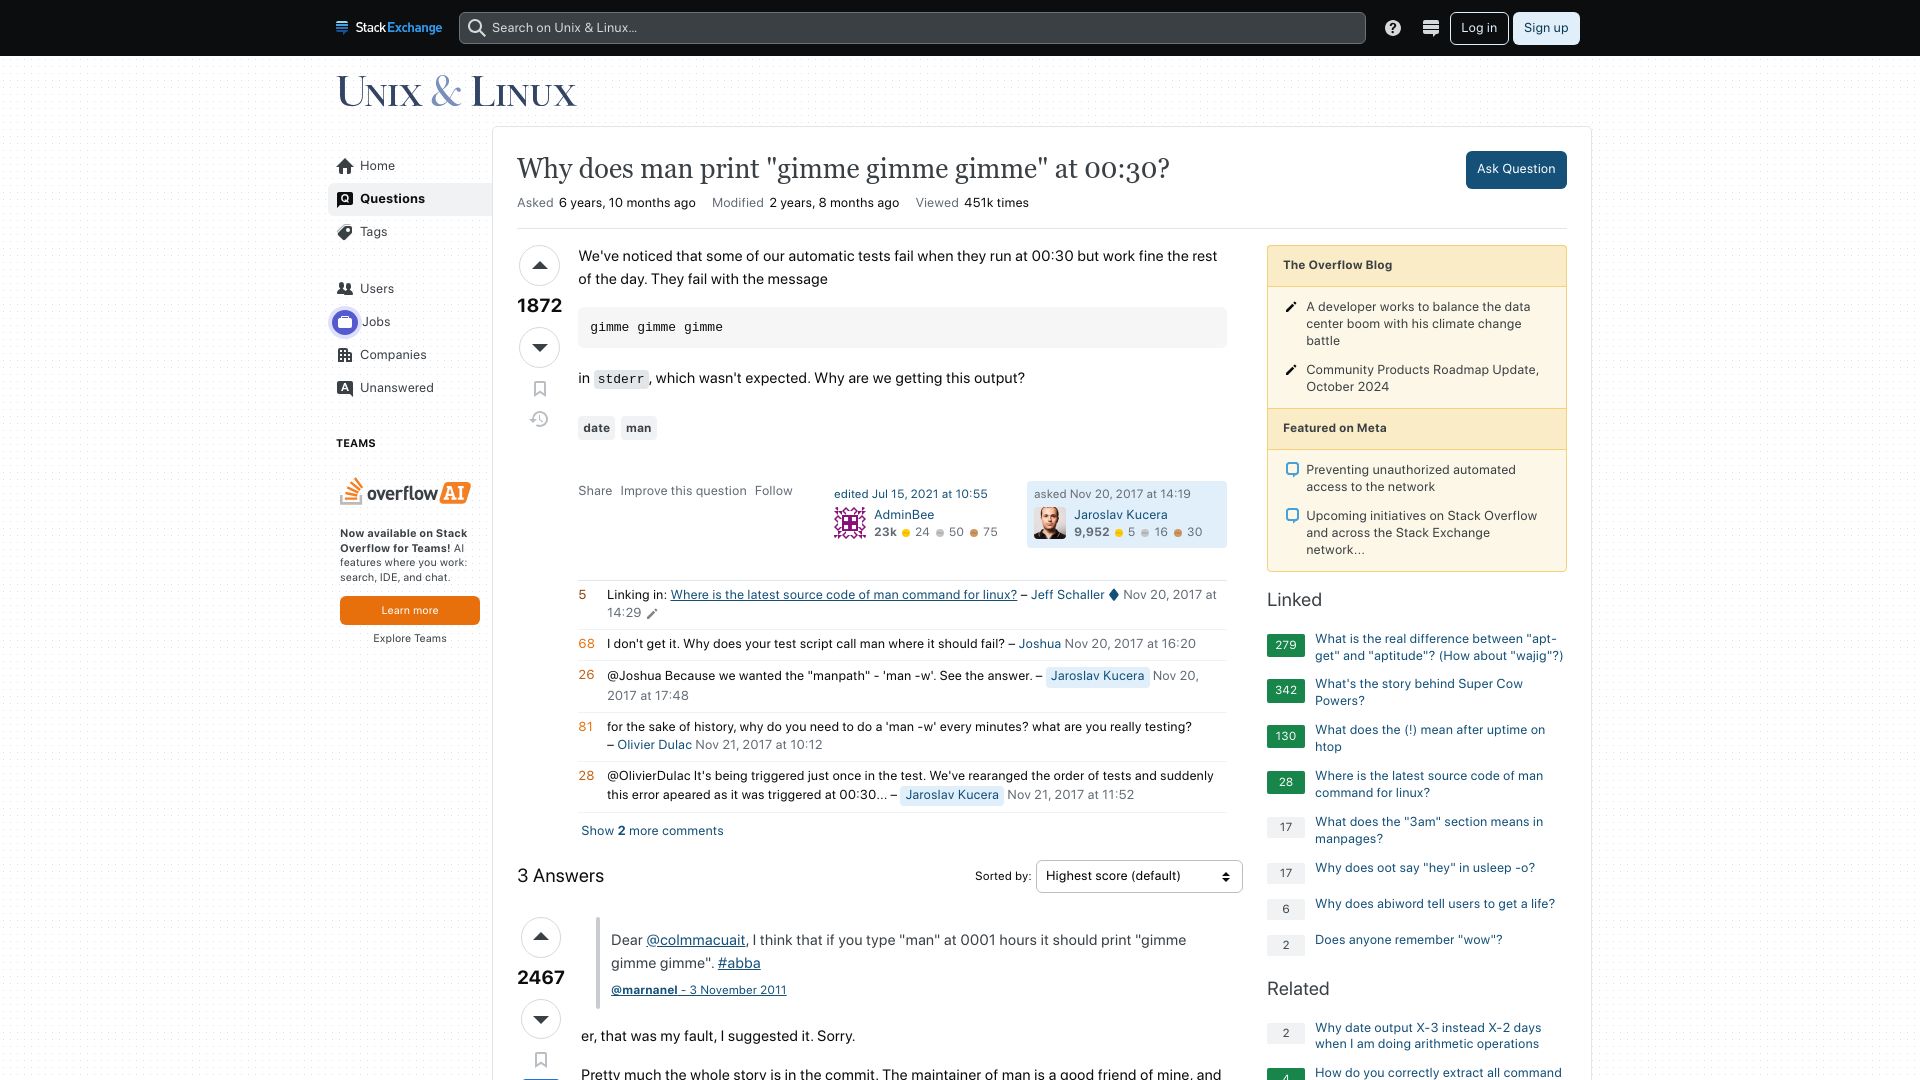Click the Share link under the question
This screenshot has width=1920, height=1080.
595,491
